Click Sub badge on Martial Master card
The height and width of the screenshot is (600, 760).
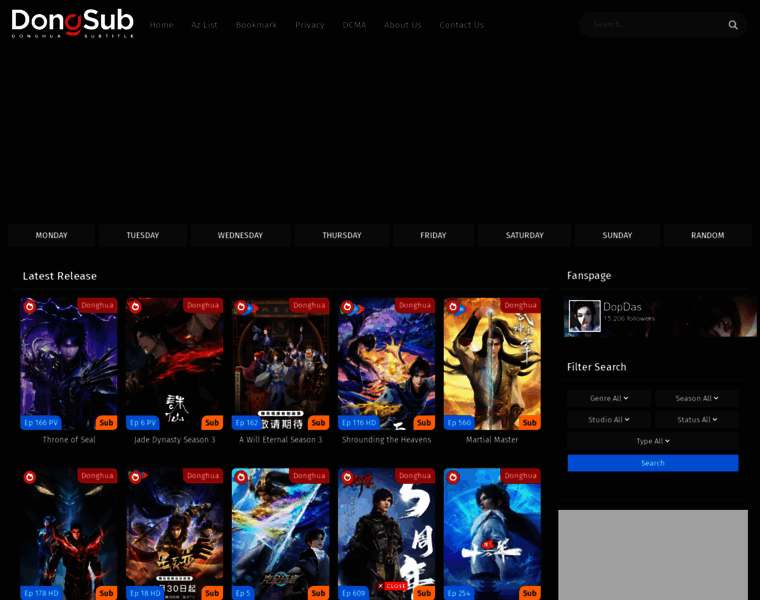pyautogui.click(x=530, y=423)
